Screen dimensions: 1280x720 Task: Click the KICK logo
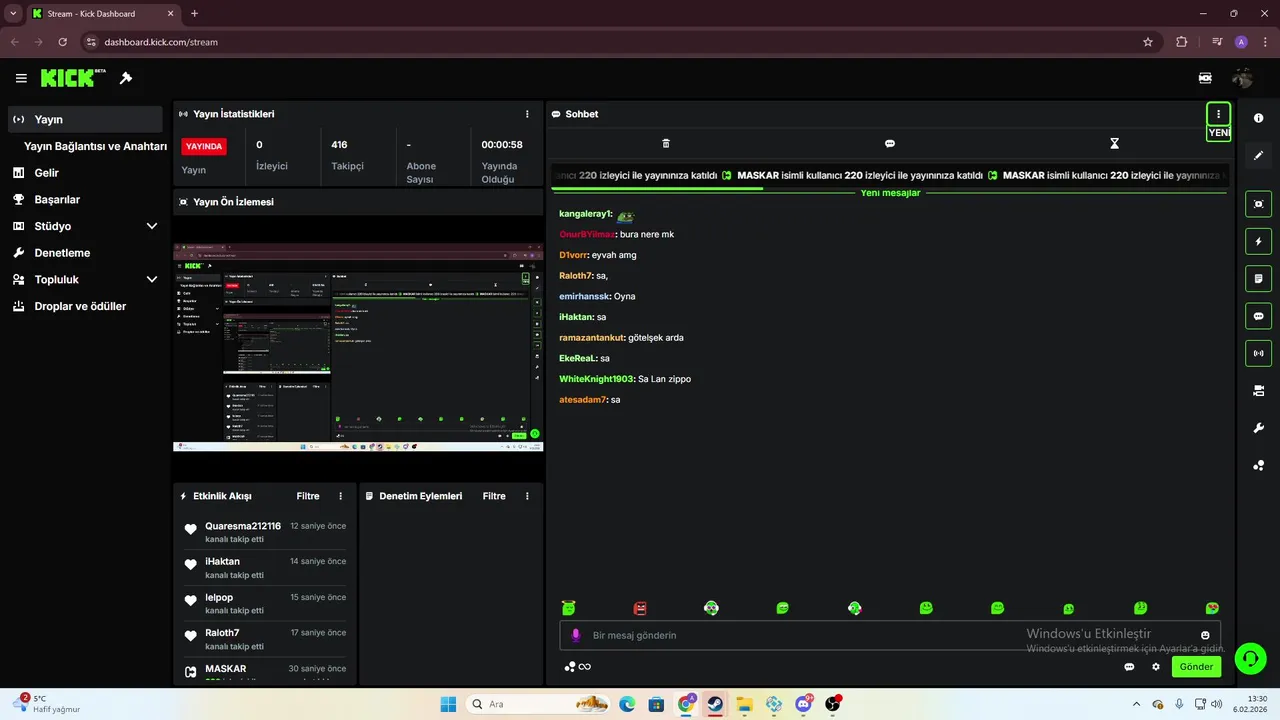click(x=72, y=78)
